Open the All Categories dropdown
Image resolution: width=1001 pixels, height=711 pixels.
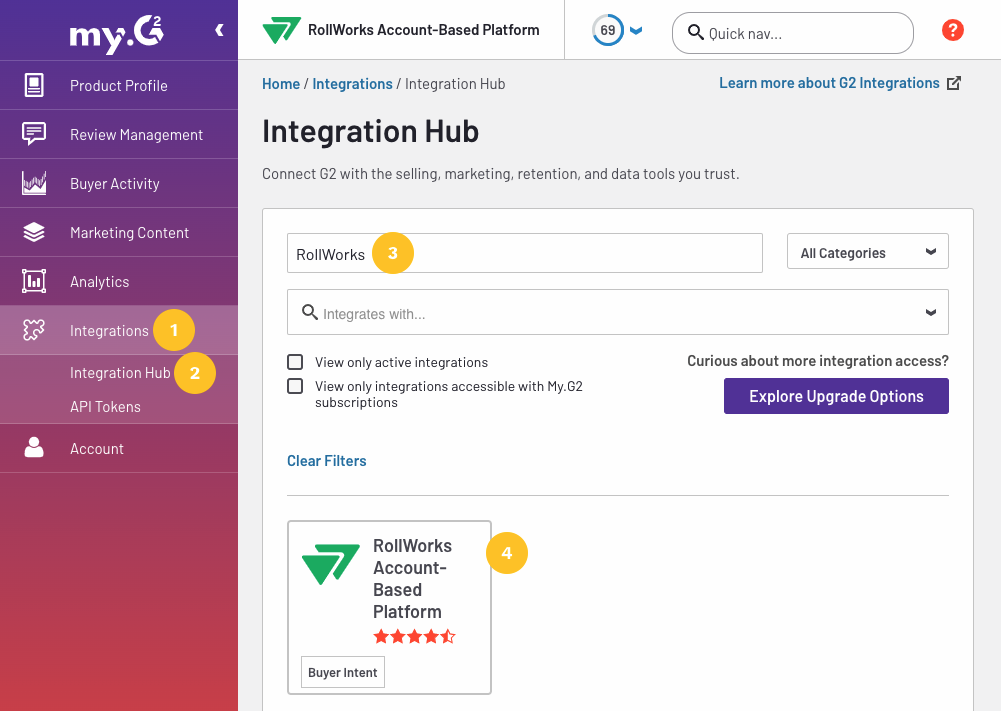[x=867, y=253]
